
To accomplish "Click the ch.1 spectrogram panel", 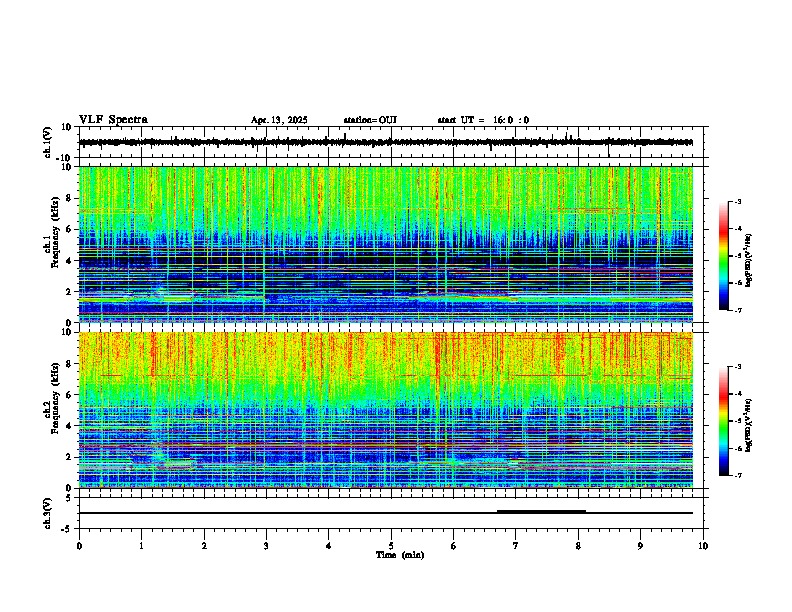I will click(386, 244).
